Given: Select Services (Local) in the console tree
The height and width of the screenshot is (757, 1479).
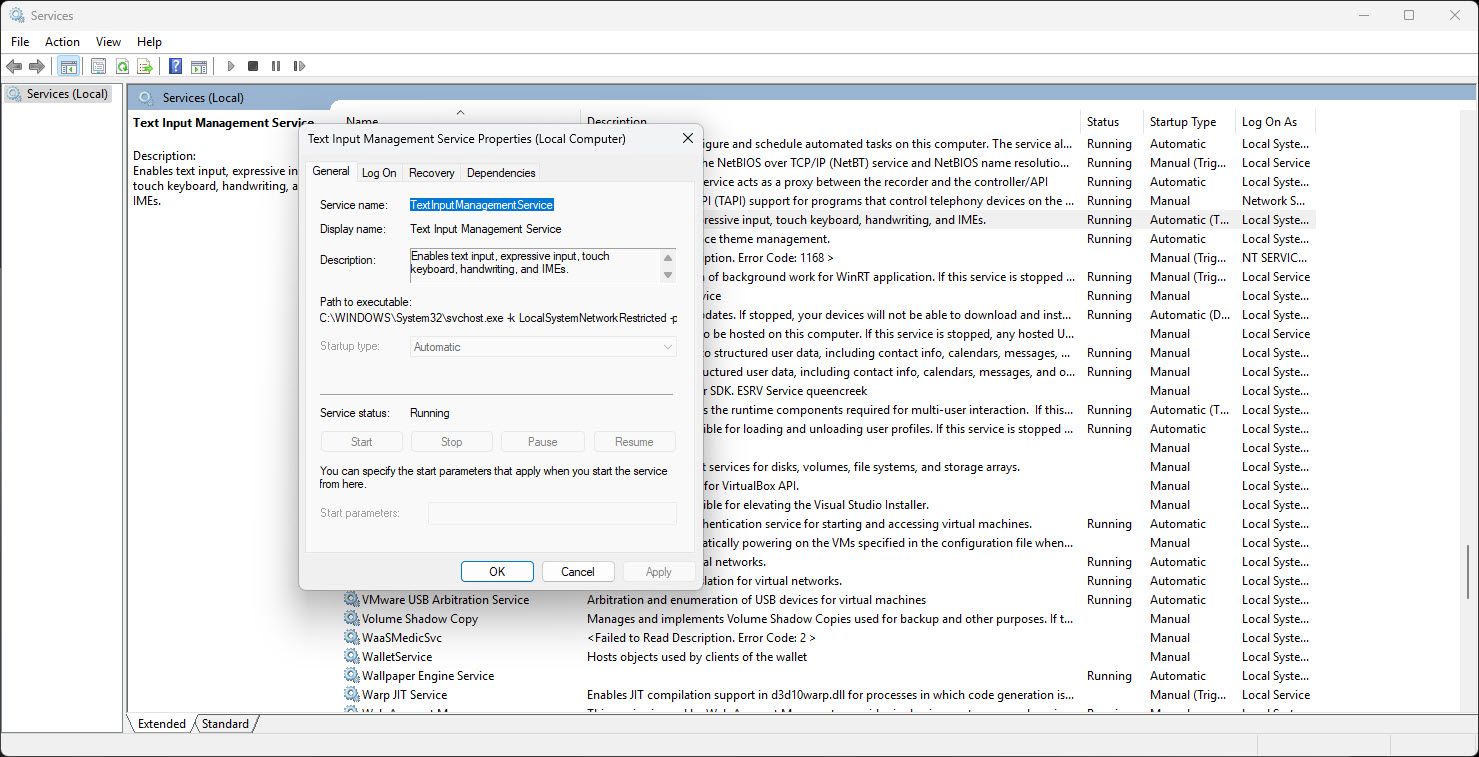Looking at the screenshot, I should (x=66, y=94).
